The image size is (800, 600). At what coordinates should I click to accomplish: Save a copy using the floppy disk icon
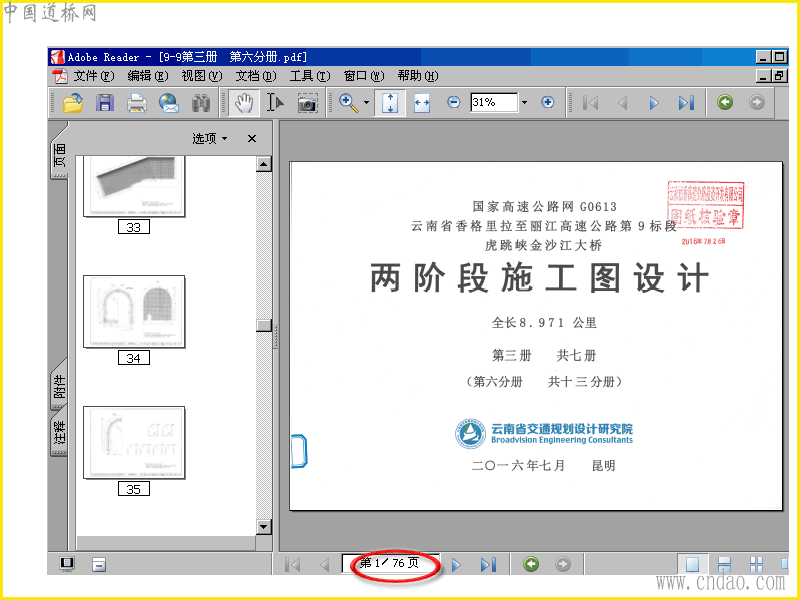click(x=105, y=103)
